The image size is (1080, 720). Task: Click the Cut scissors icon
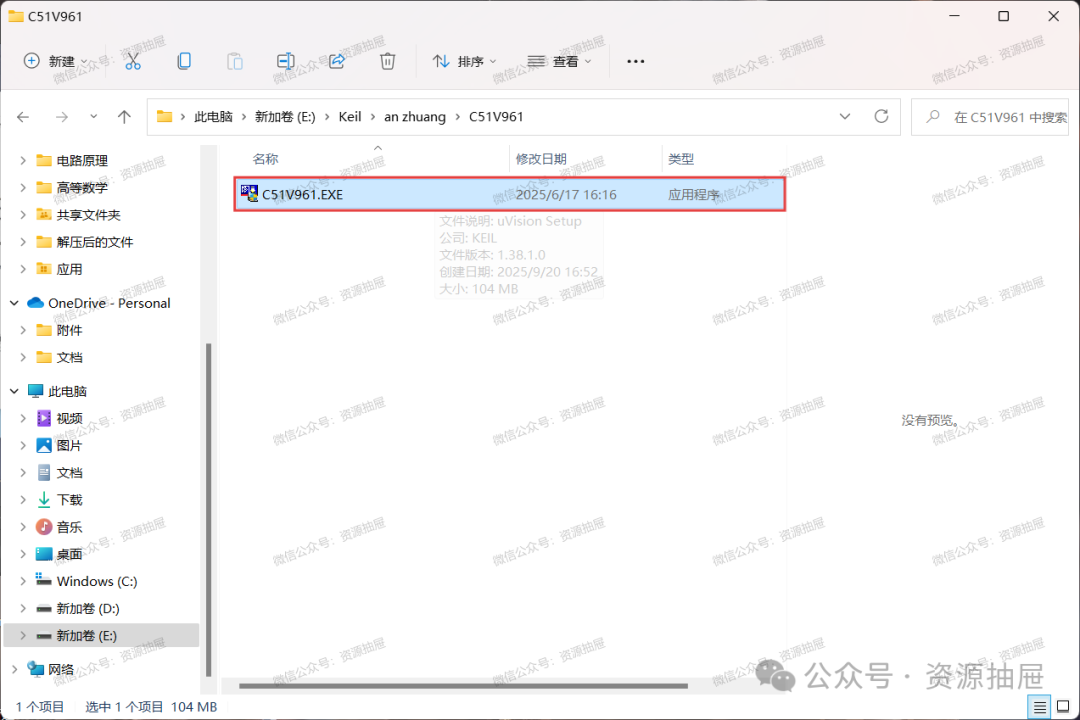tap(133, 61)
